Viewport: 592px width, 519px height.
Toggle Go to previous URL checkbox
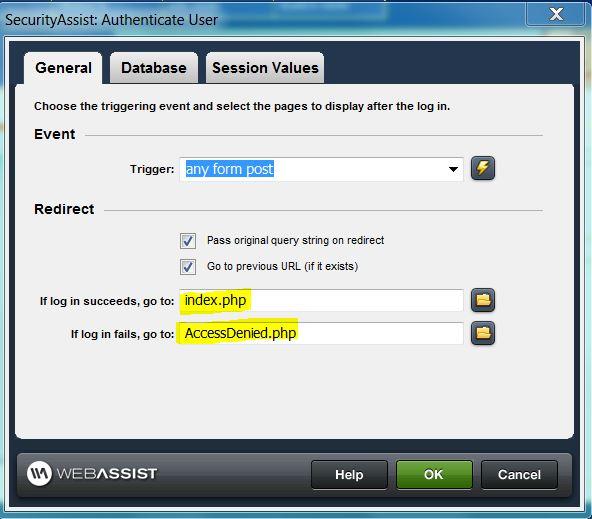pyautogui.click(x=188, y=266)
